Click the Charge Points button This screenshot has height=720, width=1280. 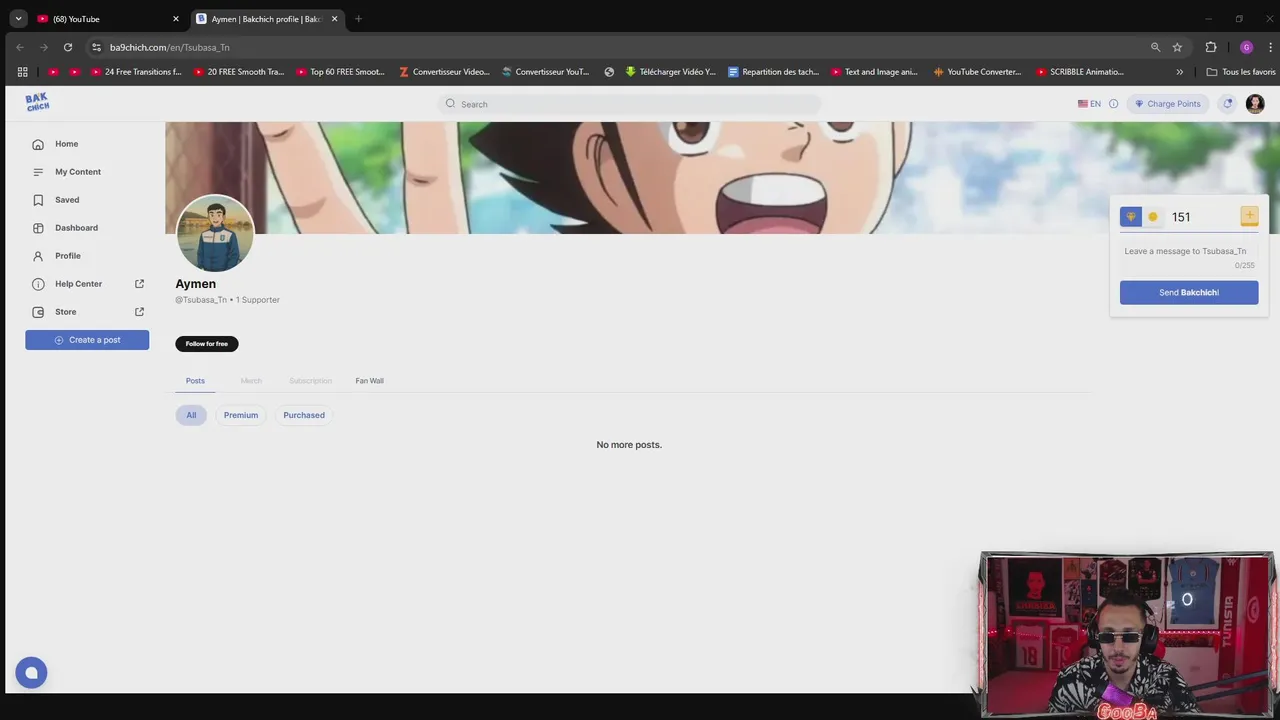pyautogui.click(x=1167, y=104)
